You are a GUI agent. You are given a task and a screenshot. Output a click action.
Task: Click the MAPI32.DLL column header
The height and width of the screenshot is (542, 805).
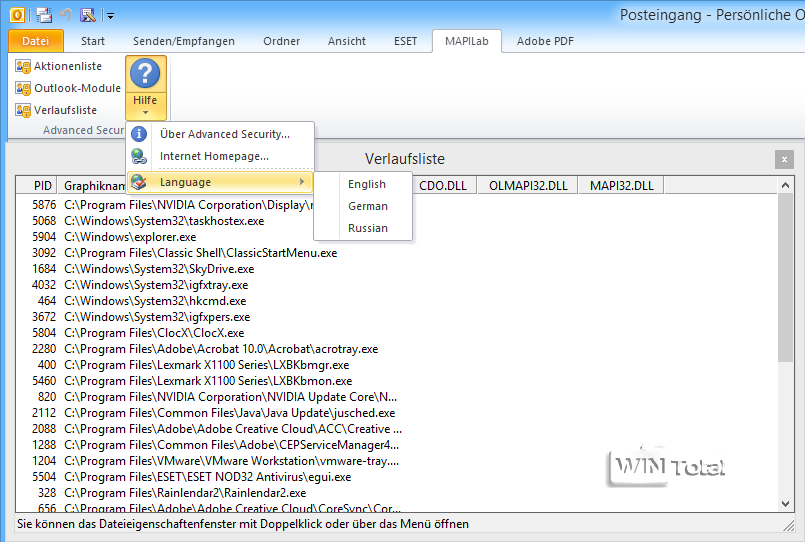click(x=621, y=186)
